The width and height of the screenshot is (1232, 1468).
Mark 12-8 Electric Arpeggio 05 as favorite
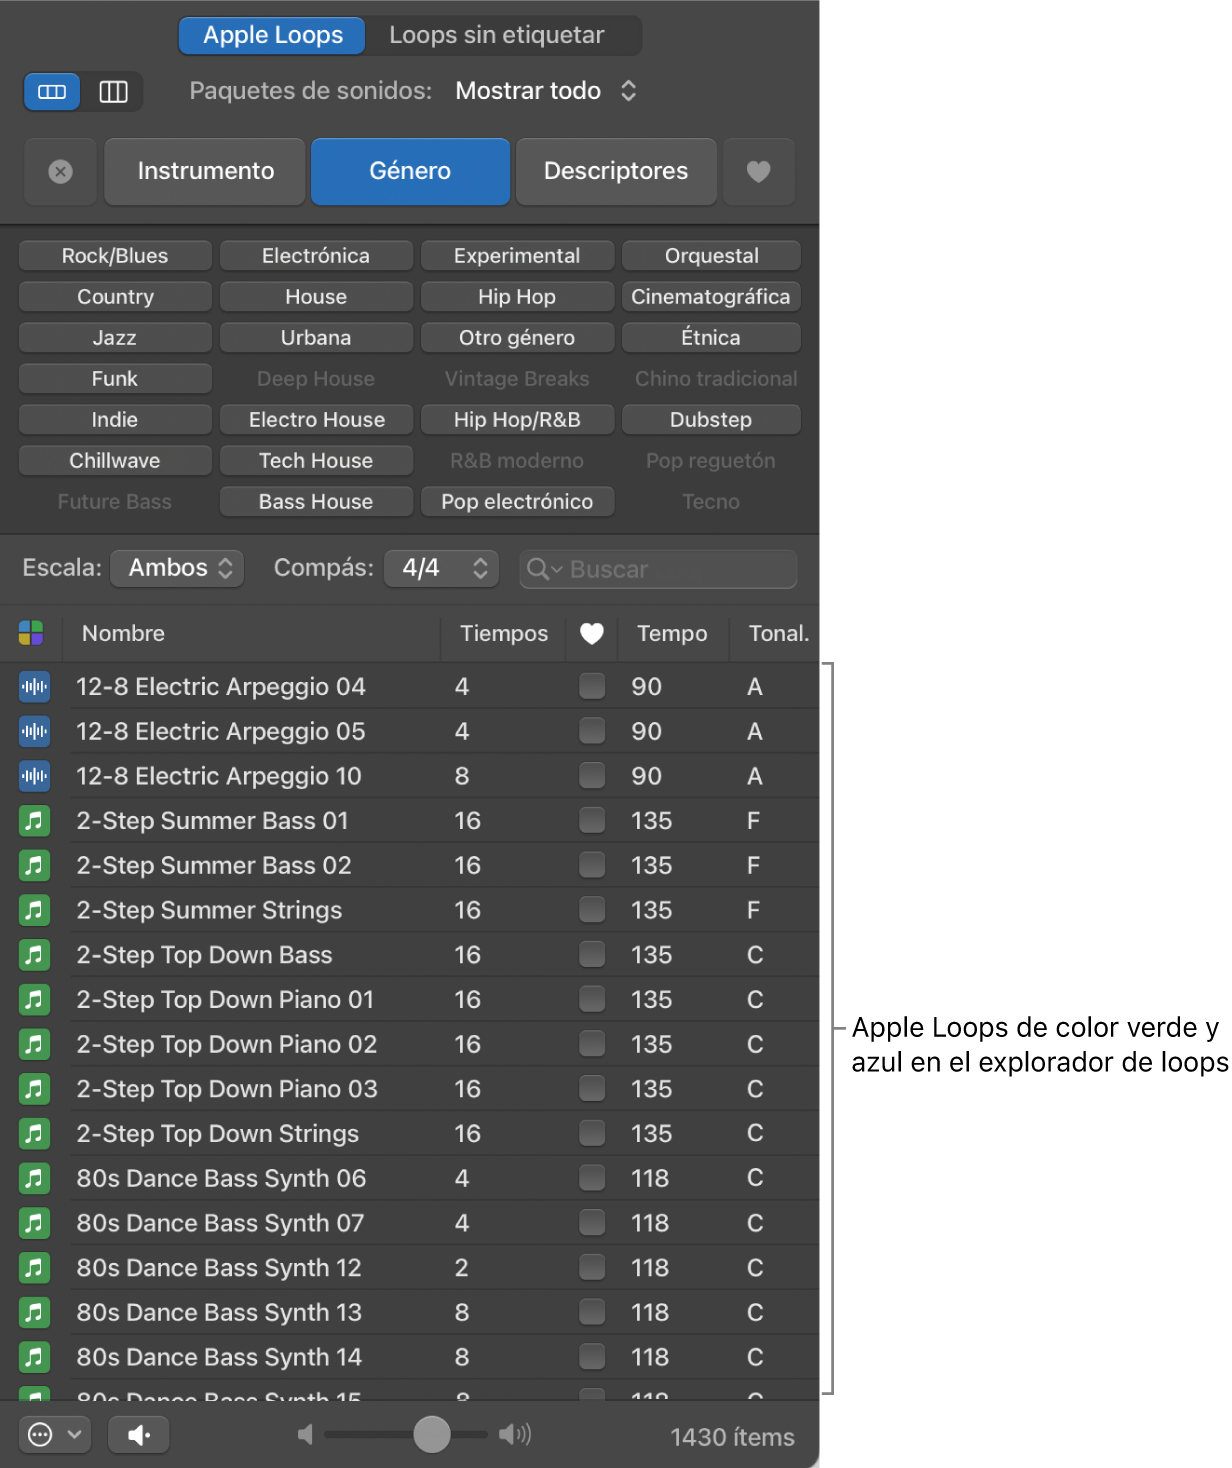pos(592,731)
